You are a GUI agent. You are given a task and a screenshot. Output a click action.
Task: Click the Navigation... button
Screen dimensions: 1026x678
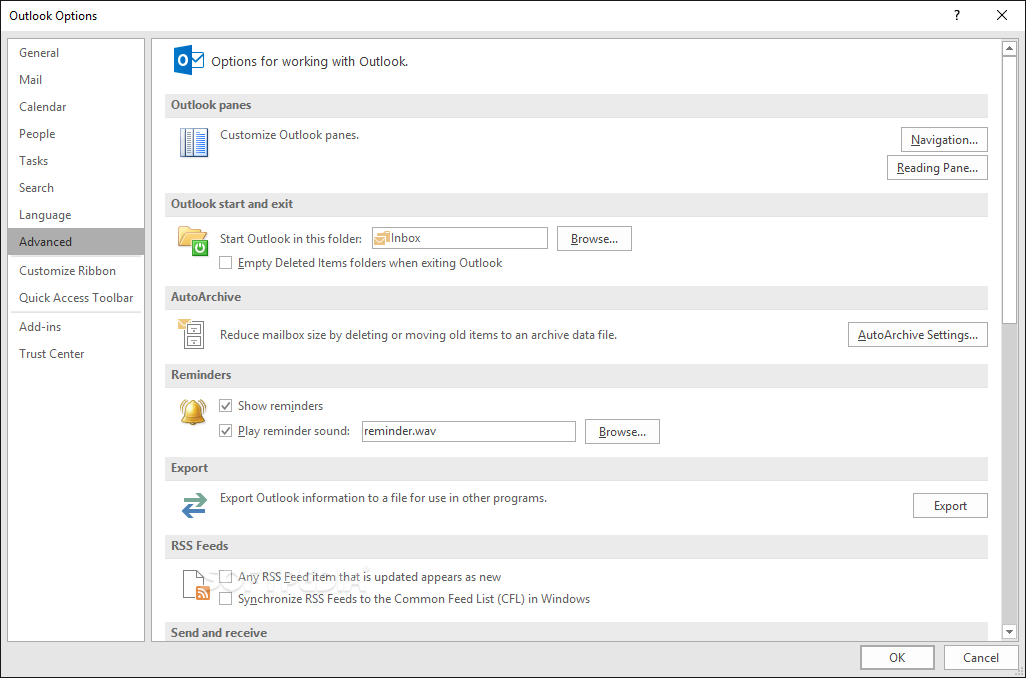coord(944,139)
